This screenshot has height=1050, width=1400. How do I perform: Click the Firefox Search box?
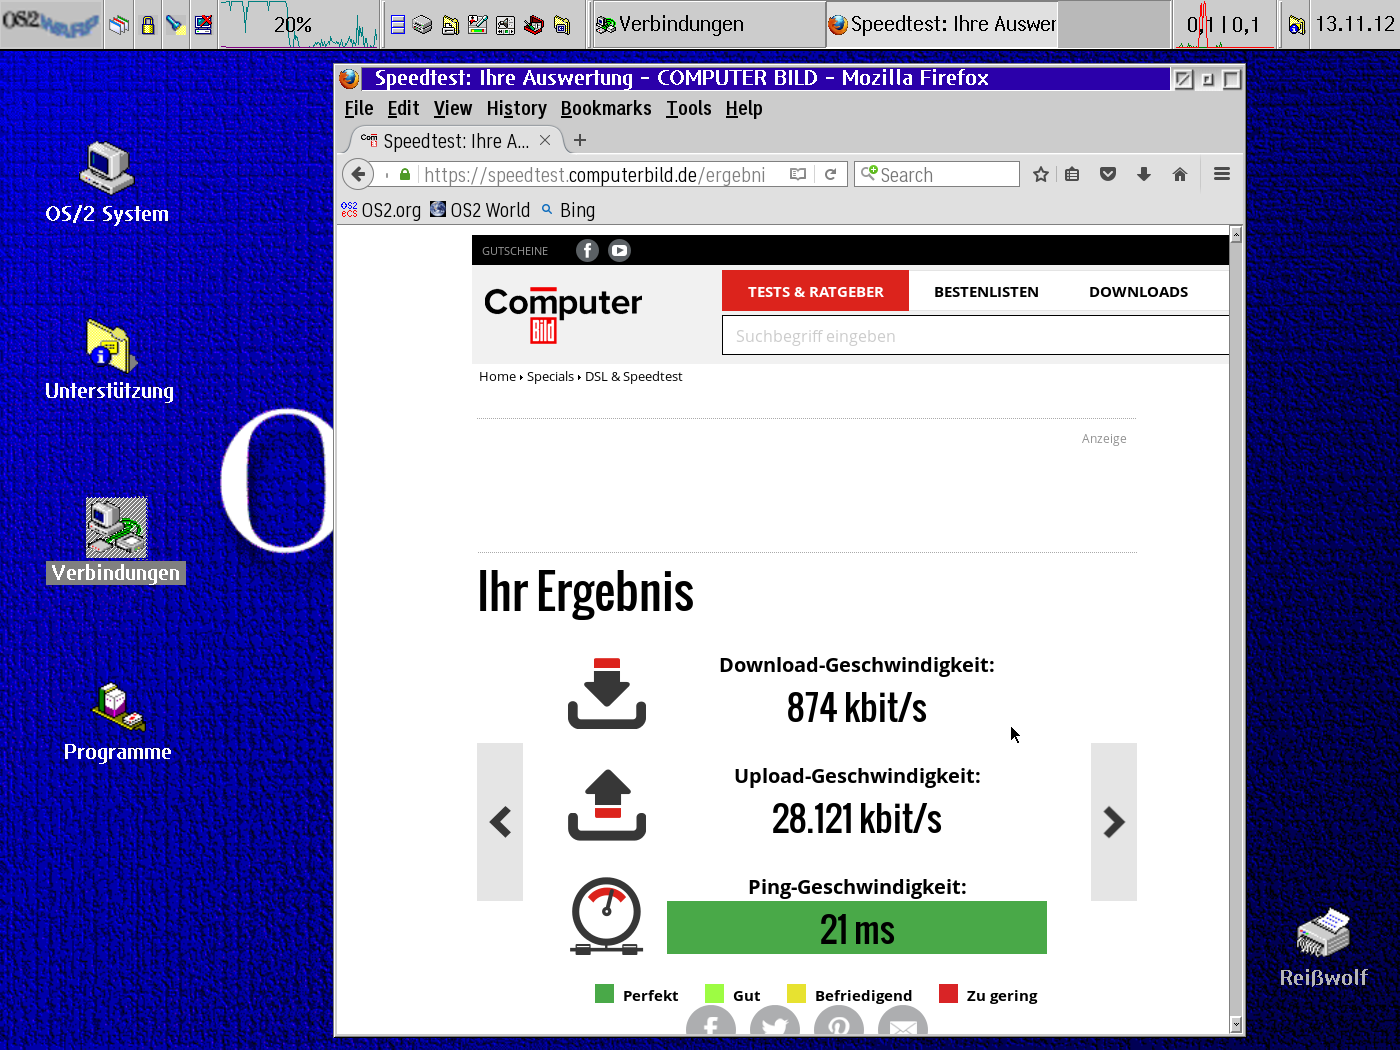(x=937, y=174)
